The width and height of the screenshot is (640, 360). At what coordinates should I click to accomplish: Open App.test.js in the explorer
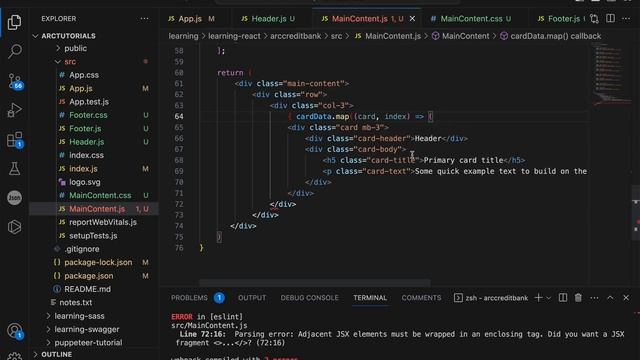89,102
